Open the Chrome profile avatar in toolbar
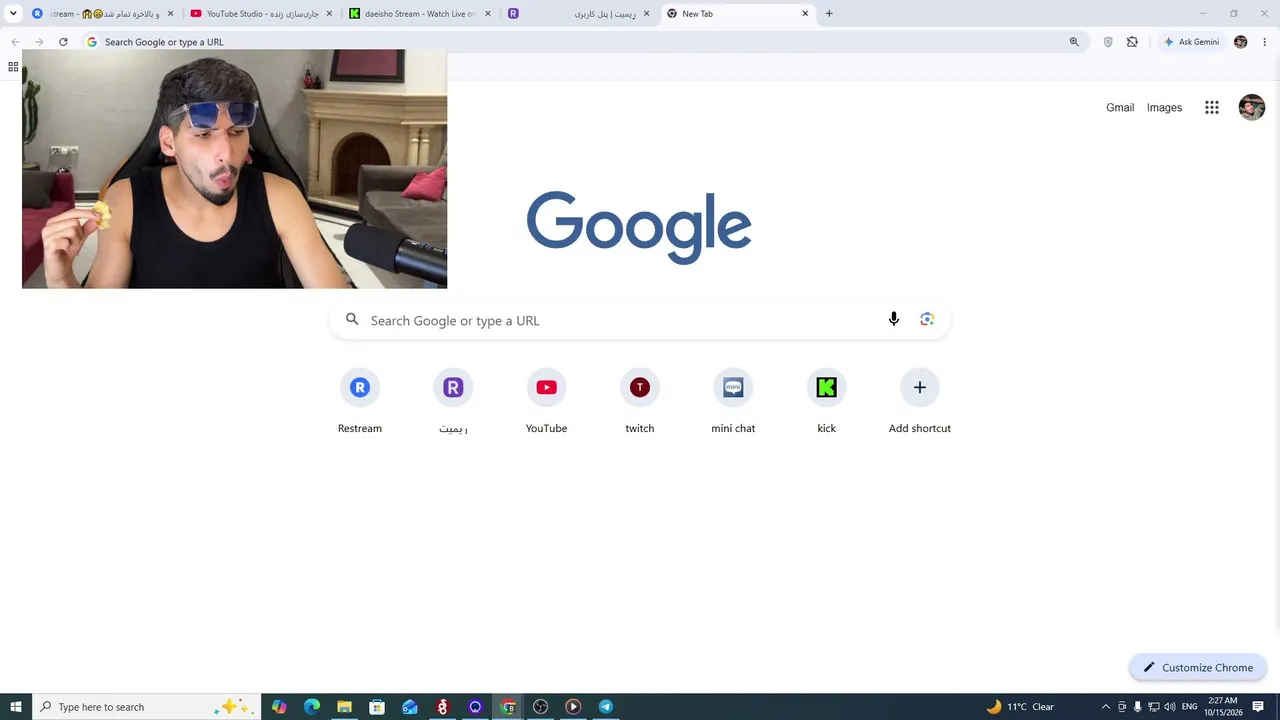This screenshot has height=720, width=1280. (1241, 42)
